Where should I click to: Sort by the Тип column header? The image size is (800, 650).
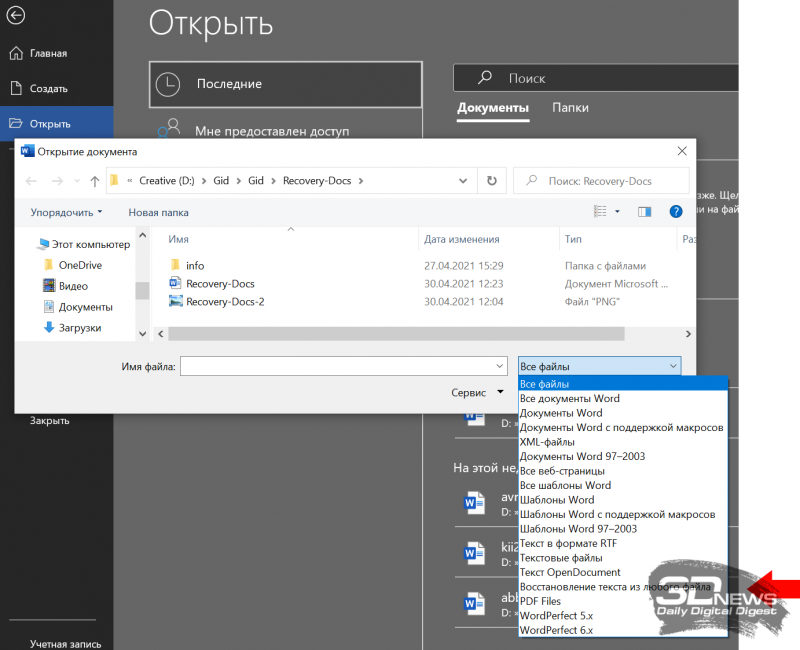tap(573, 239)
